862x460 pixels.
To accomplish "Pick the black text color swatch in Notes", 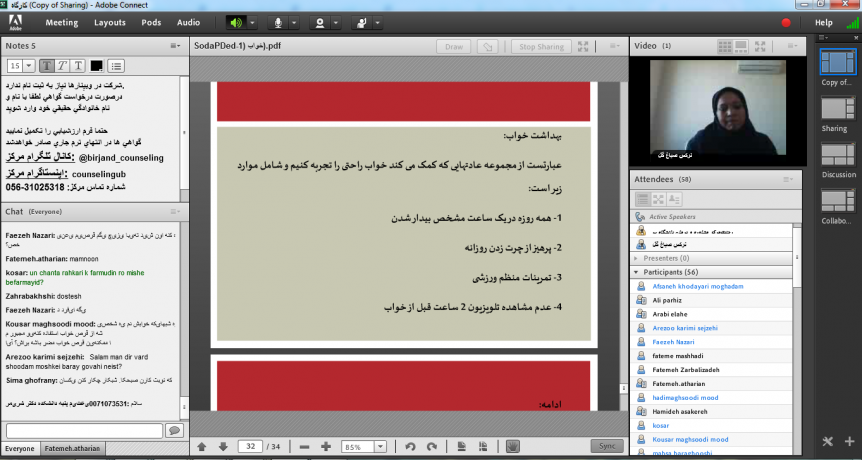I will point(97,66).
